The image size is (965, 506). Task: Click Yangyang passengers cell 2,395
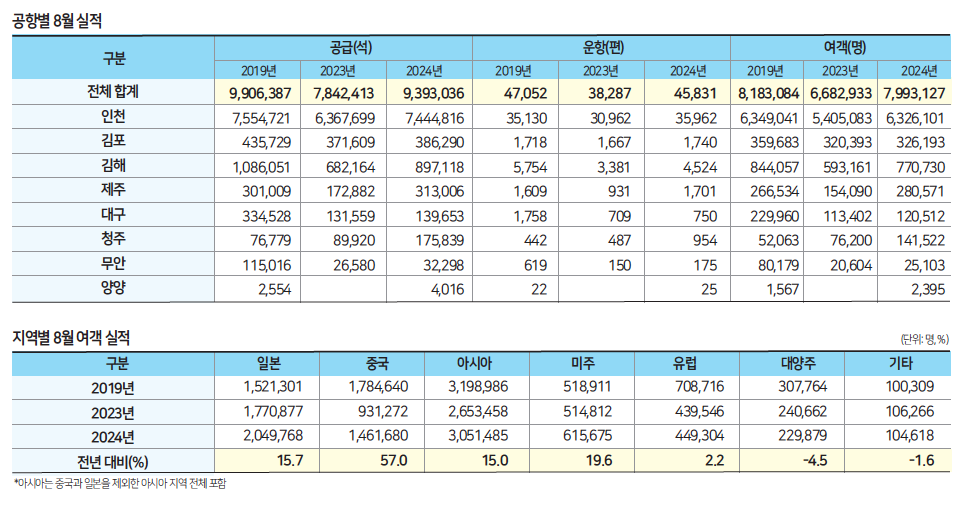[x=927, y=290]
